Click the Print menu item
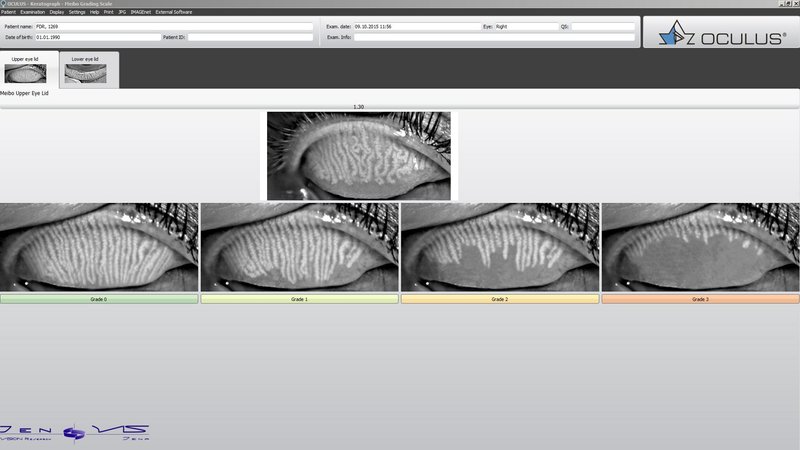This screenshot has width=800, height=450. 109,11
